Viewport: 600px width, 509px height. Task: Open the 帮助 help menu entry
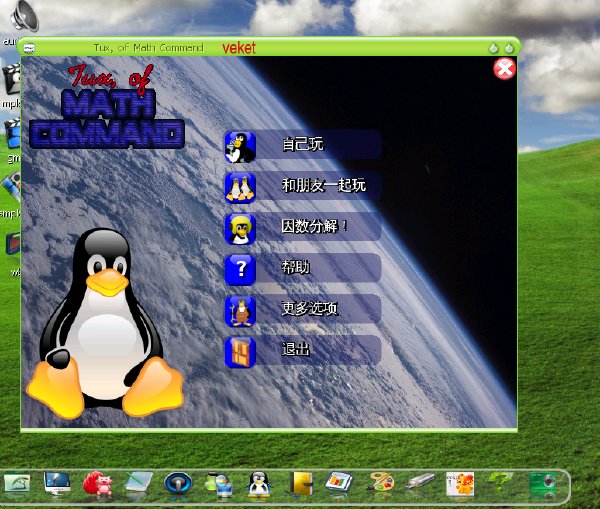[295, 267]
